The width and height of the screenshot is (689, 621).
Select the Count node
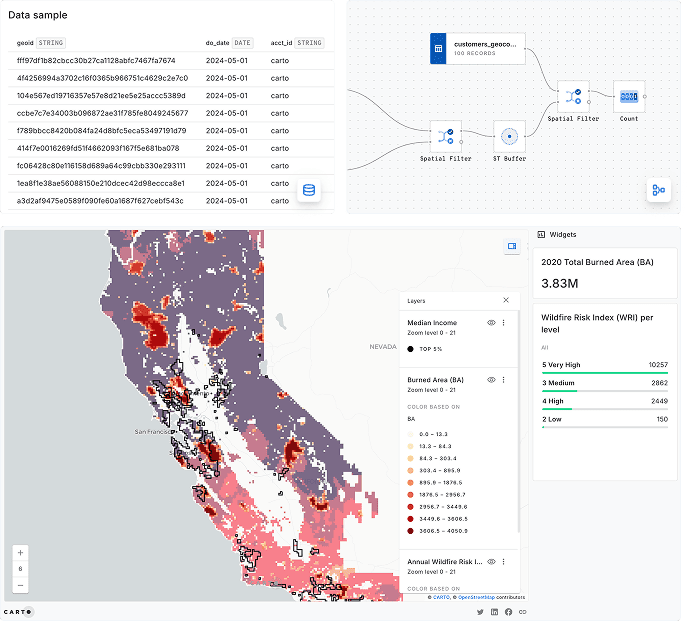(x=629, y=96)
